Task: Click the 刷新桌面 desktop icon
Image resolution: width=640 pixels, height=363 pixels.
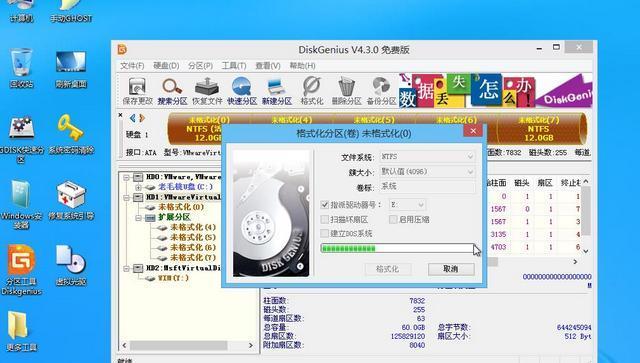Action: pos(71,68)
